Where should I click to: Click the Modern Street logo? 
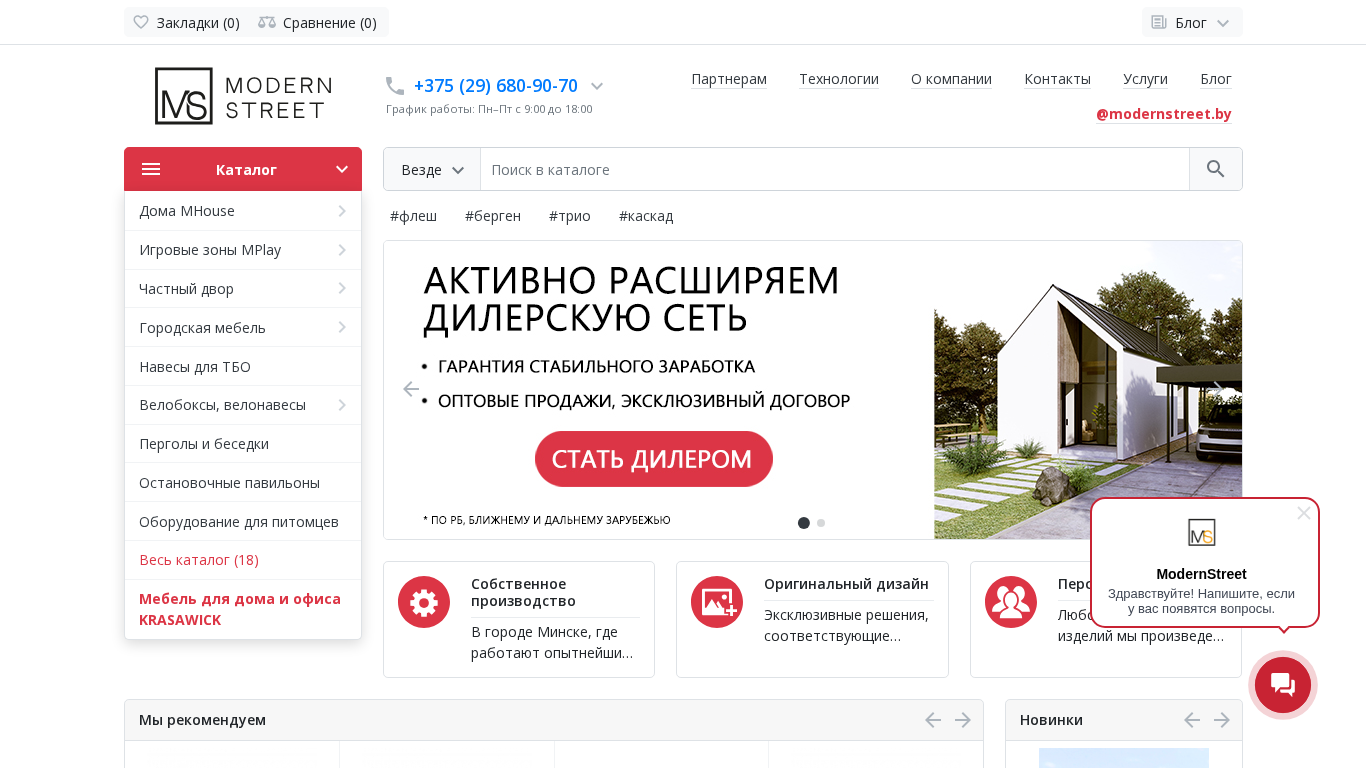pyautogui.click(x=243, y=96)
